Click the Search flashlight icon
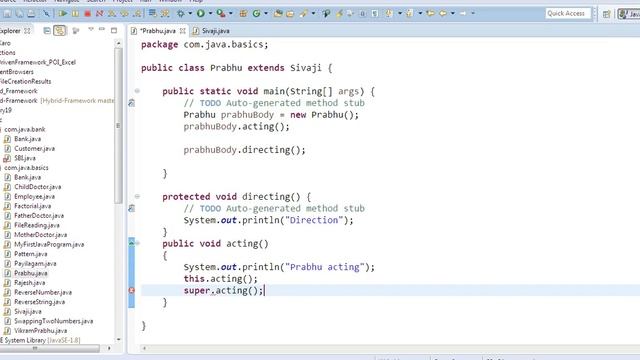Screen dimensions: 640x360 point(304,14)
